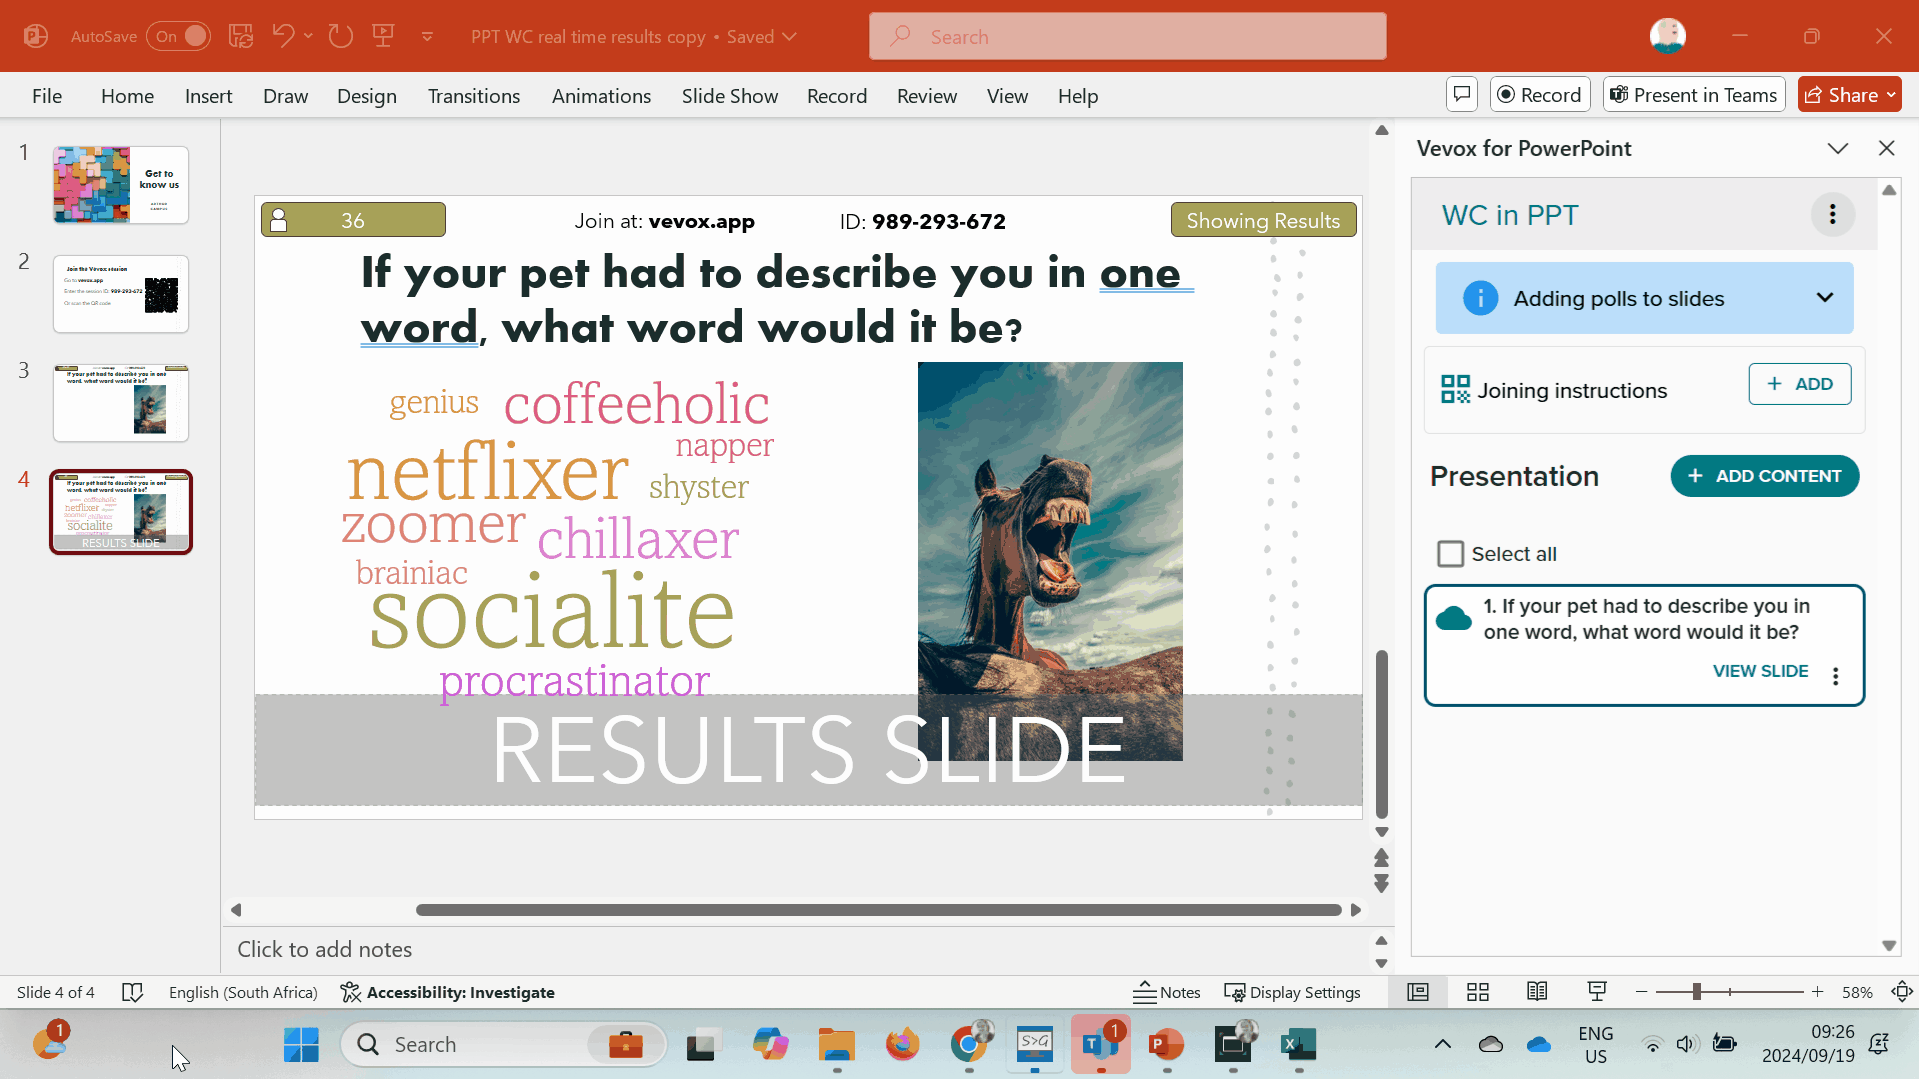Close the Vevox for PowerPoint pane
This screenshot has height=1079, width=1919.
(x=1887, y=148)
